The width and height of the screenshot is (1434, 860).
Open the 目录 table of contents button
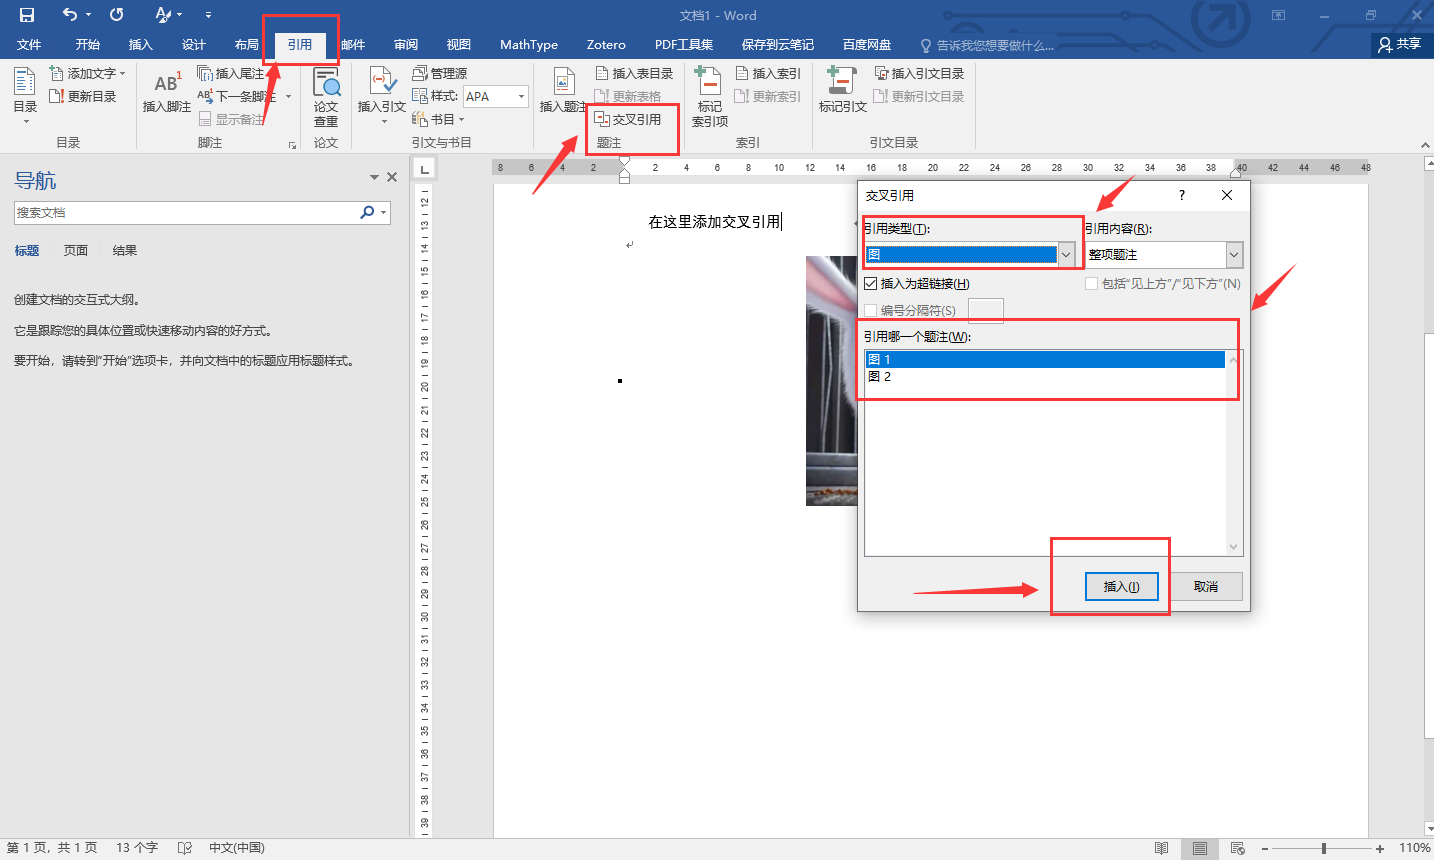(x=25, y=96)
